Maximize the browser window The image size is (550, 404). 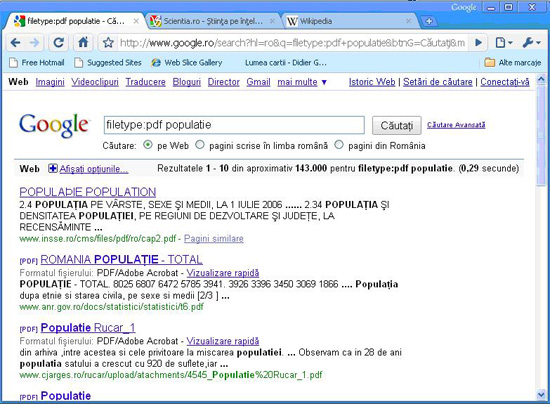pyautogui.click(x=509, y=7)
